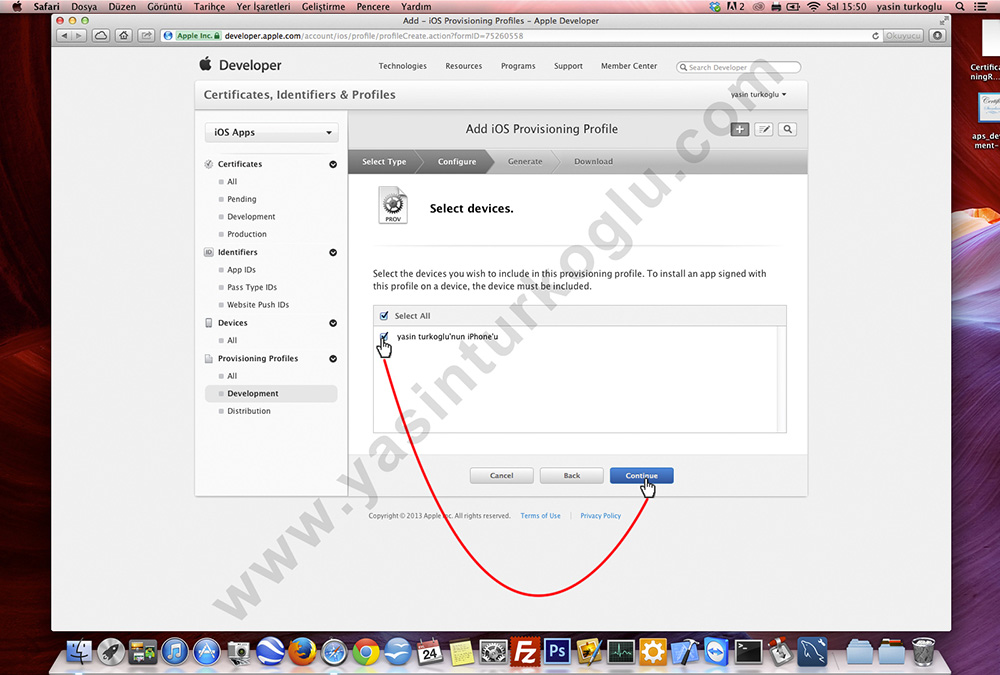Click the add profile plus icon

pyautogui.click(x=740, y=130)
